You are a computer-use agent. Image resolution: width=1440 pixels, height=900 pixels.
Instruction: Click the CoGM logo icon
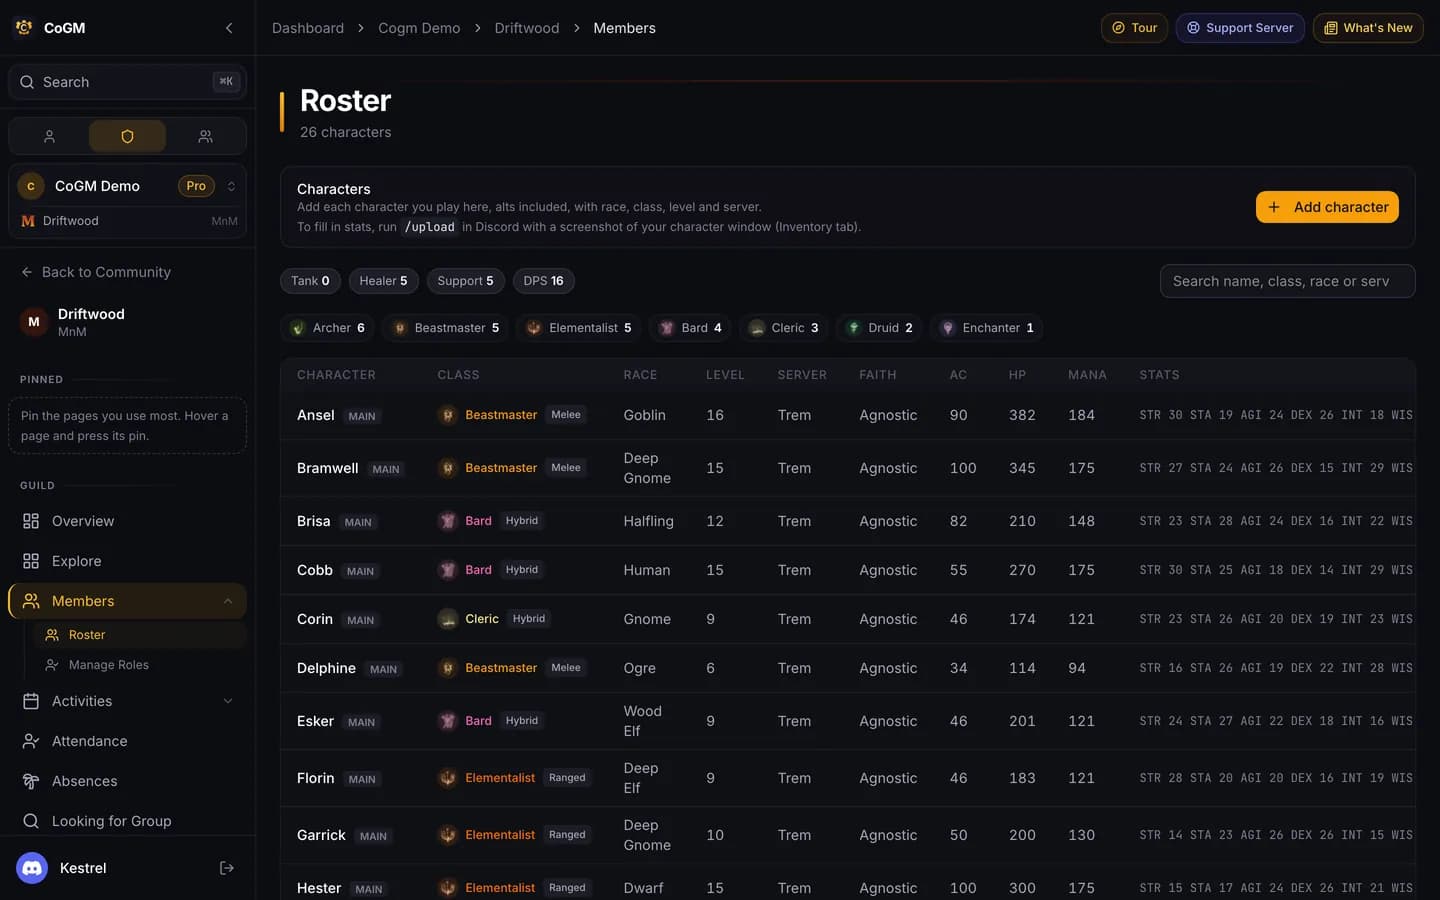click(24, 28)
